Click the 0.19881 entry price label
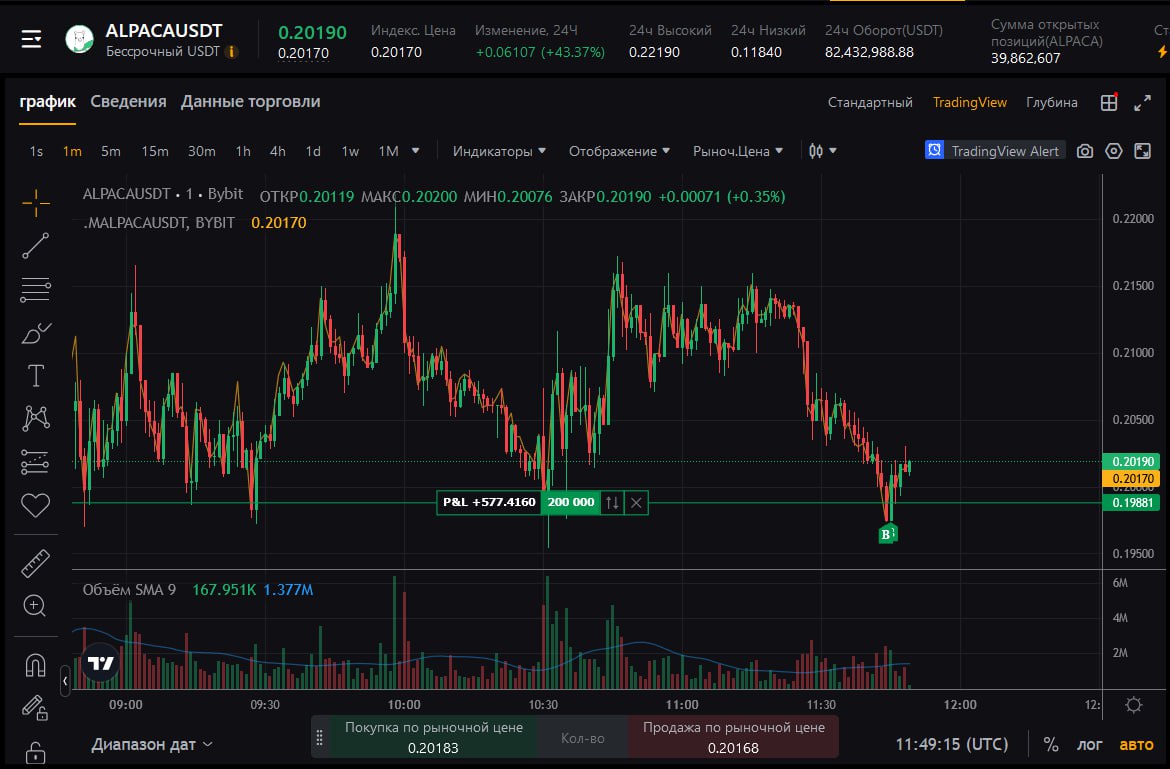This screenshot has height=769, width=1170. pos(1133,503)
